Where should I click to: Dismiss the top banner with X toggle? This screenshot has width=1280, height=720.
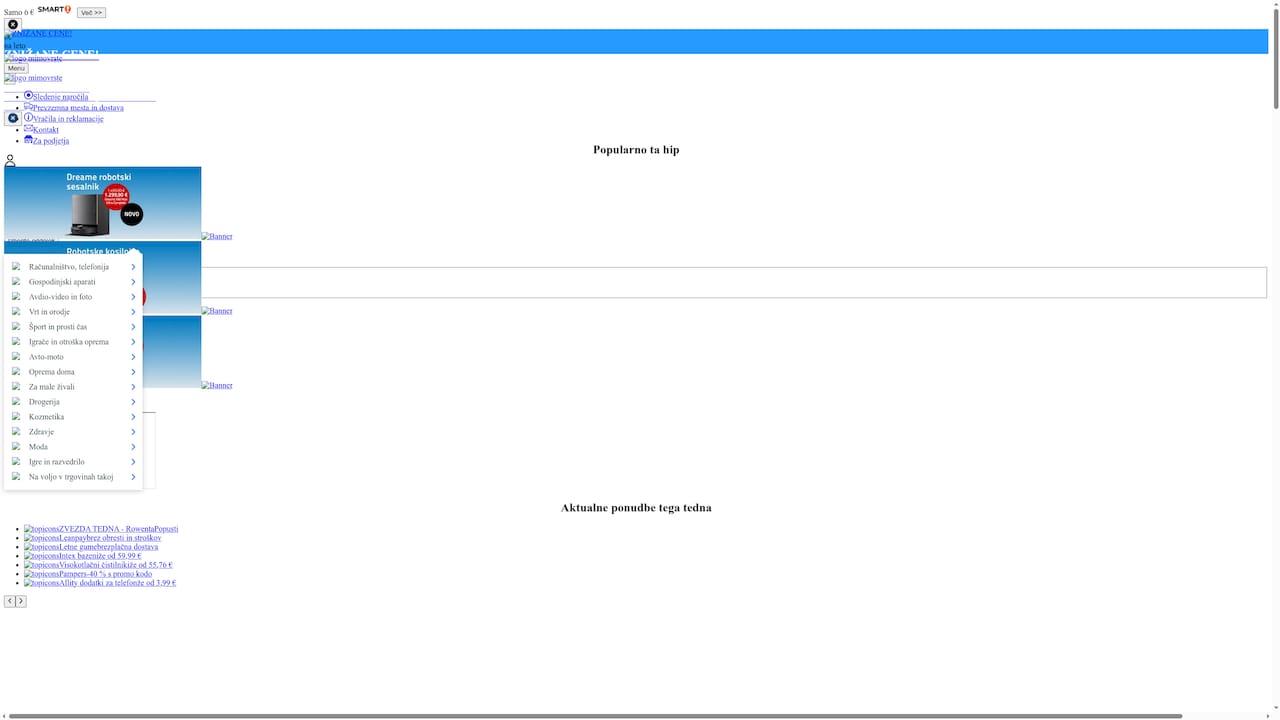[x=12, y=23]
